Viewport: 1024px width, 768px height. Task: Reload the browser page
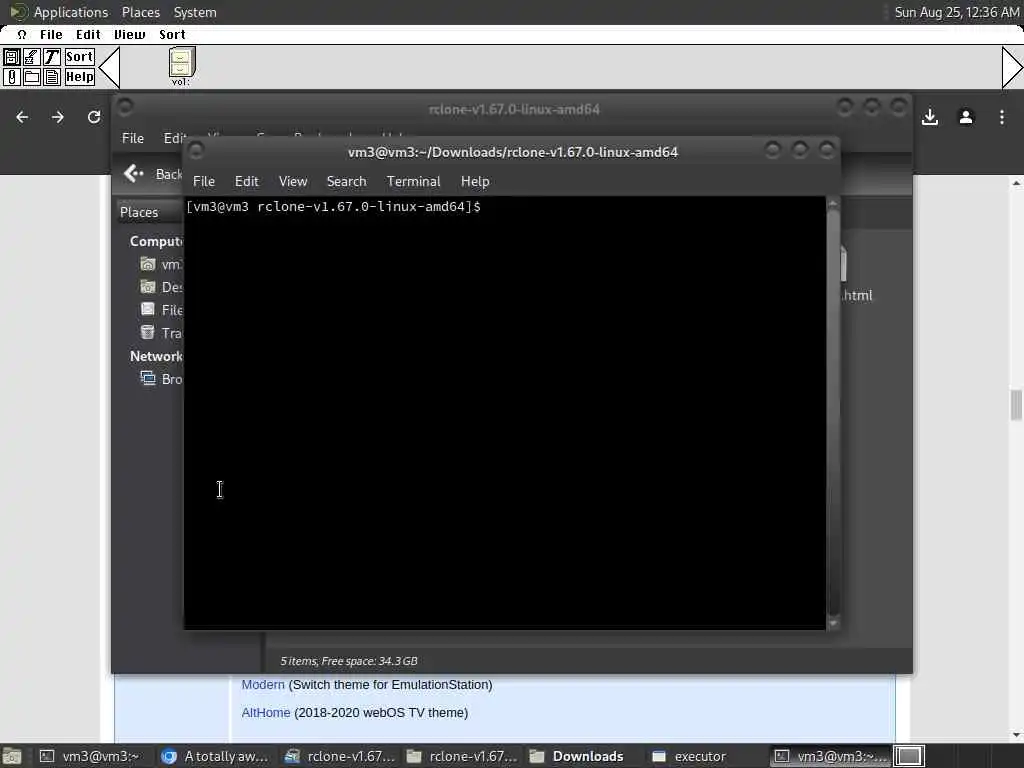point(94,117)
